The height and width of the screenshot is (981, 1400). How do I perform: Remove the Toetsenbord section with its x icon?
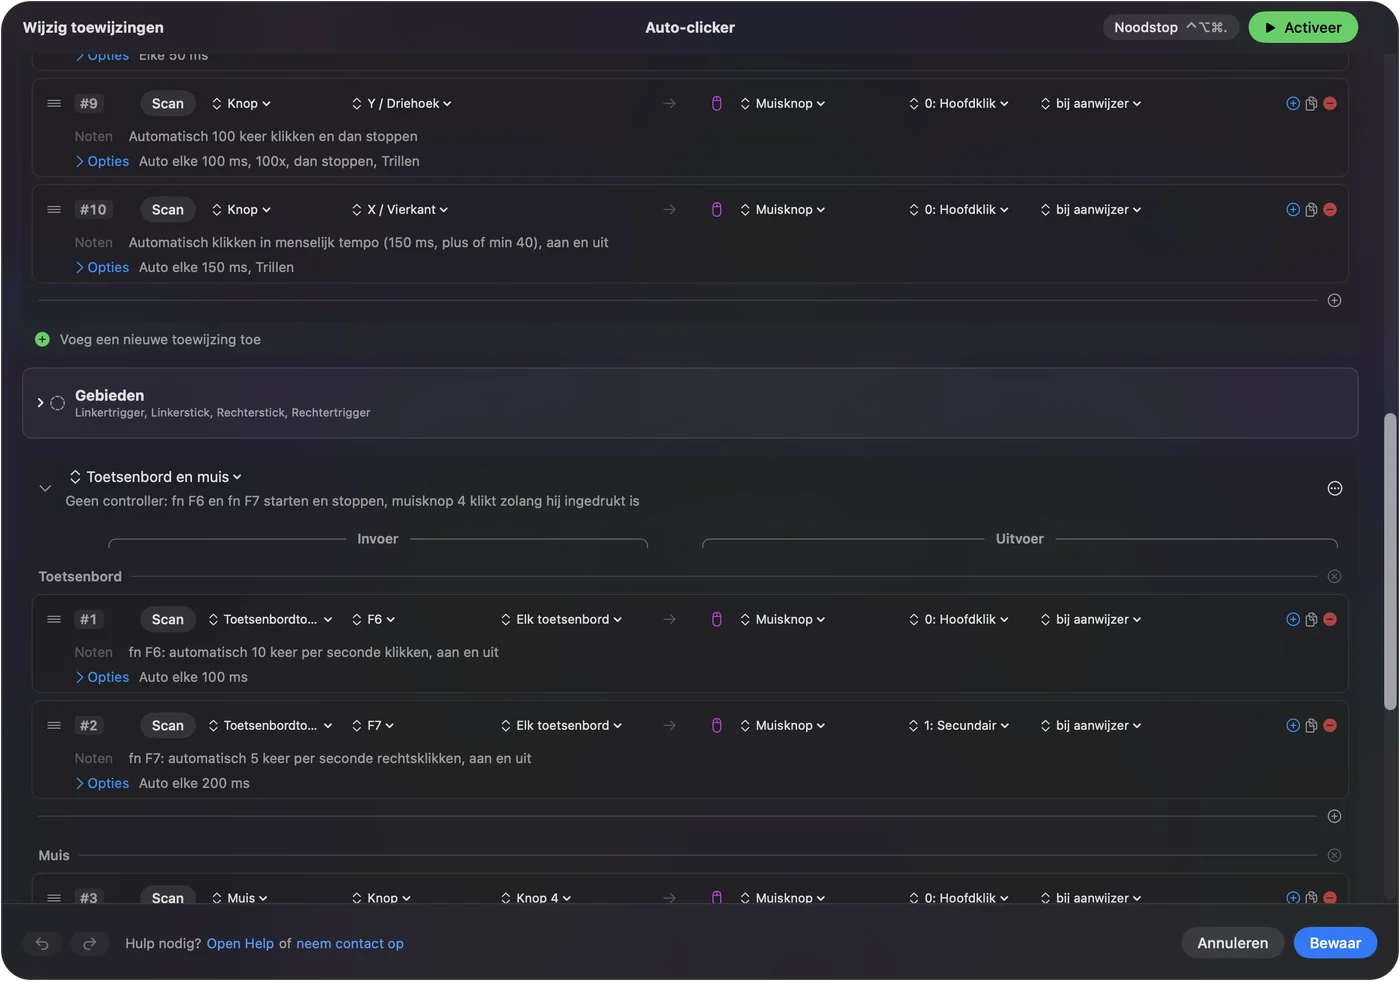[x=1334, y=577]
